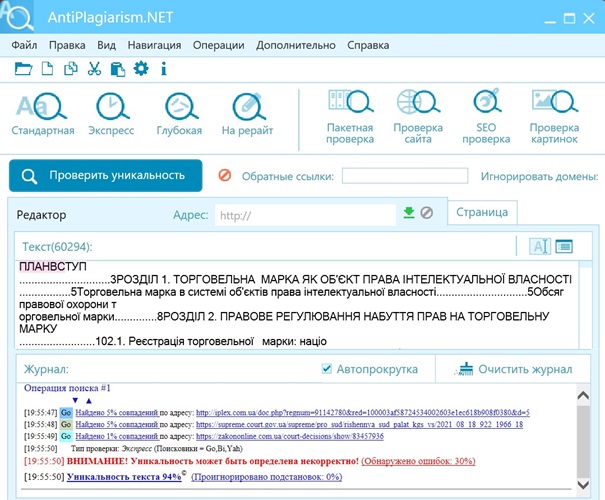Screen dimensions: 605x500
Task: Select the Экспресс check mode
Action: tap(111, 115)
